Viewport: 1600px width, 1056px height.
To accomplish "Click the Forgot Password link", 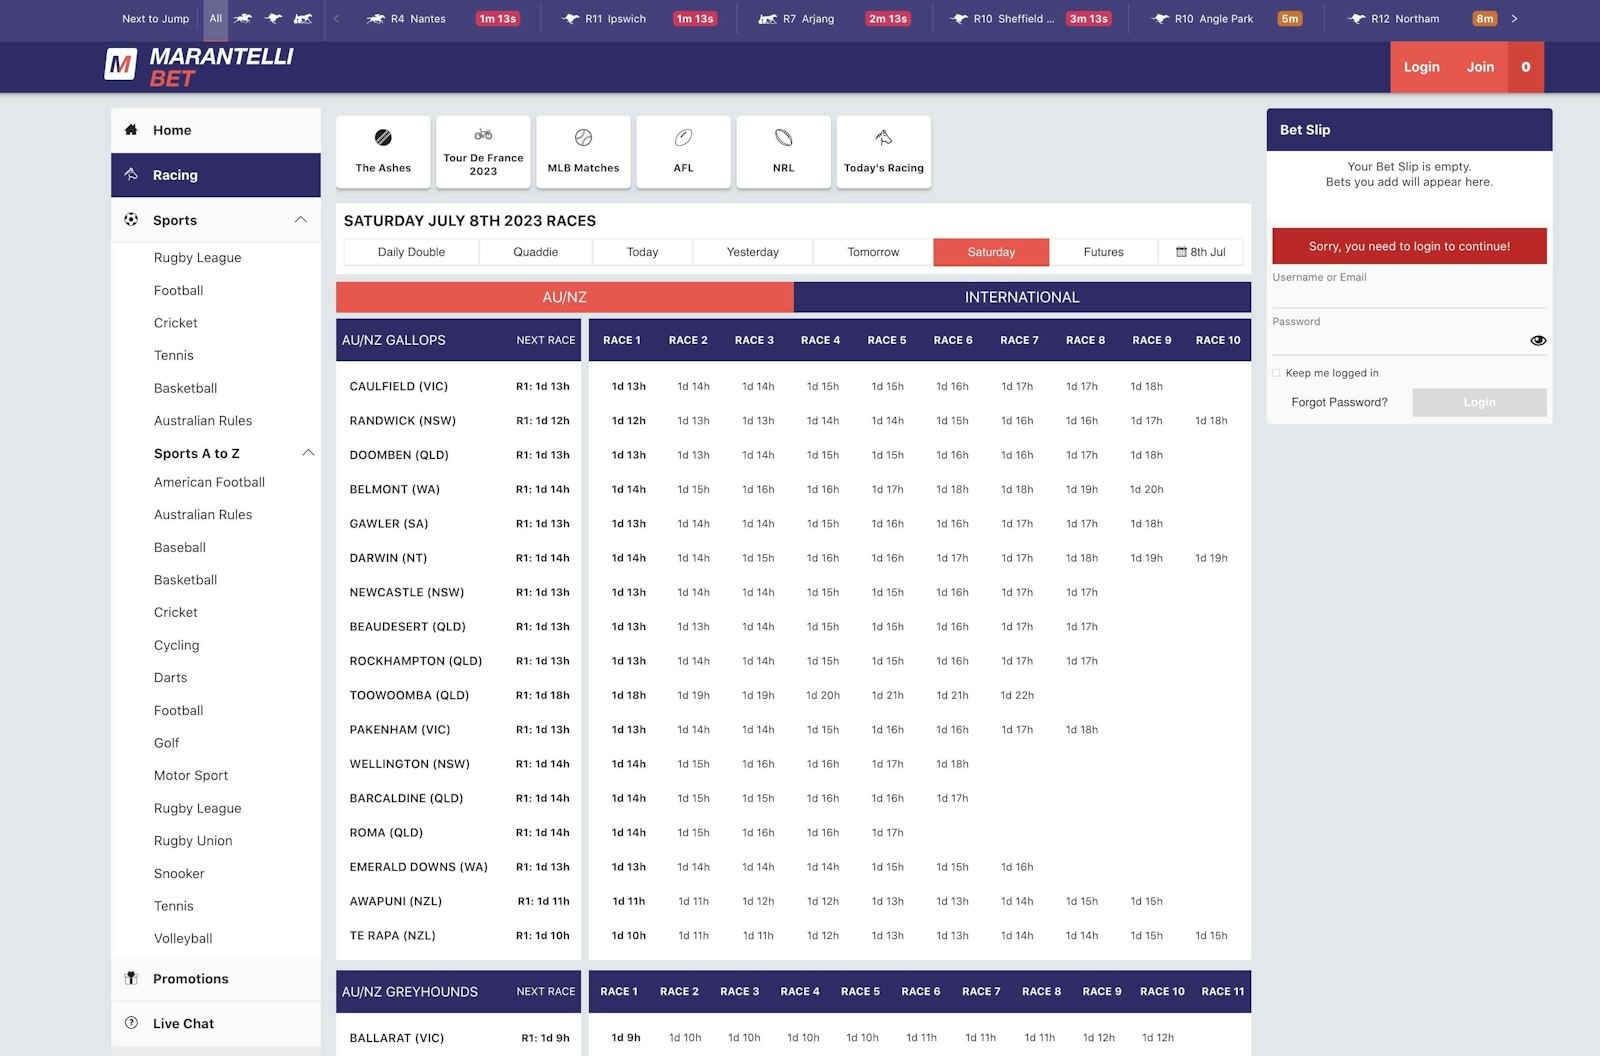I will (x=1339, y=402).
